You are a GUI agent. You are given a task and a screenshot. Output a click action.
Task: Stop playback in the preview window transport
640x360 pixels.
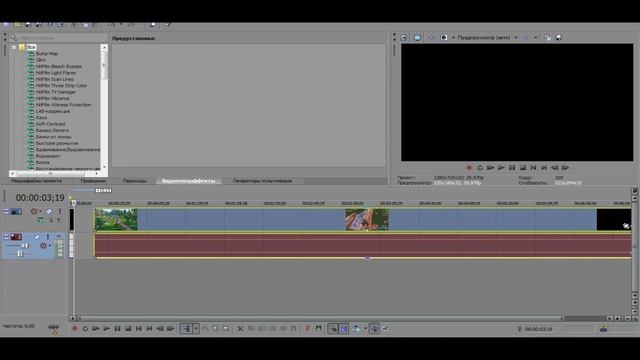(x=522, y=167)
